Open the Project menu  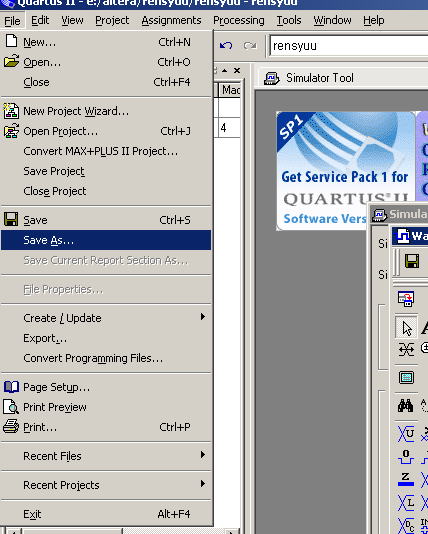112,20
